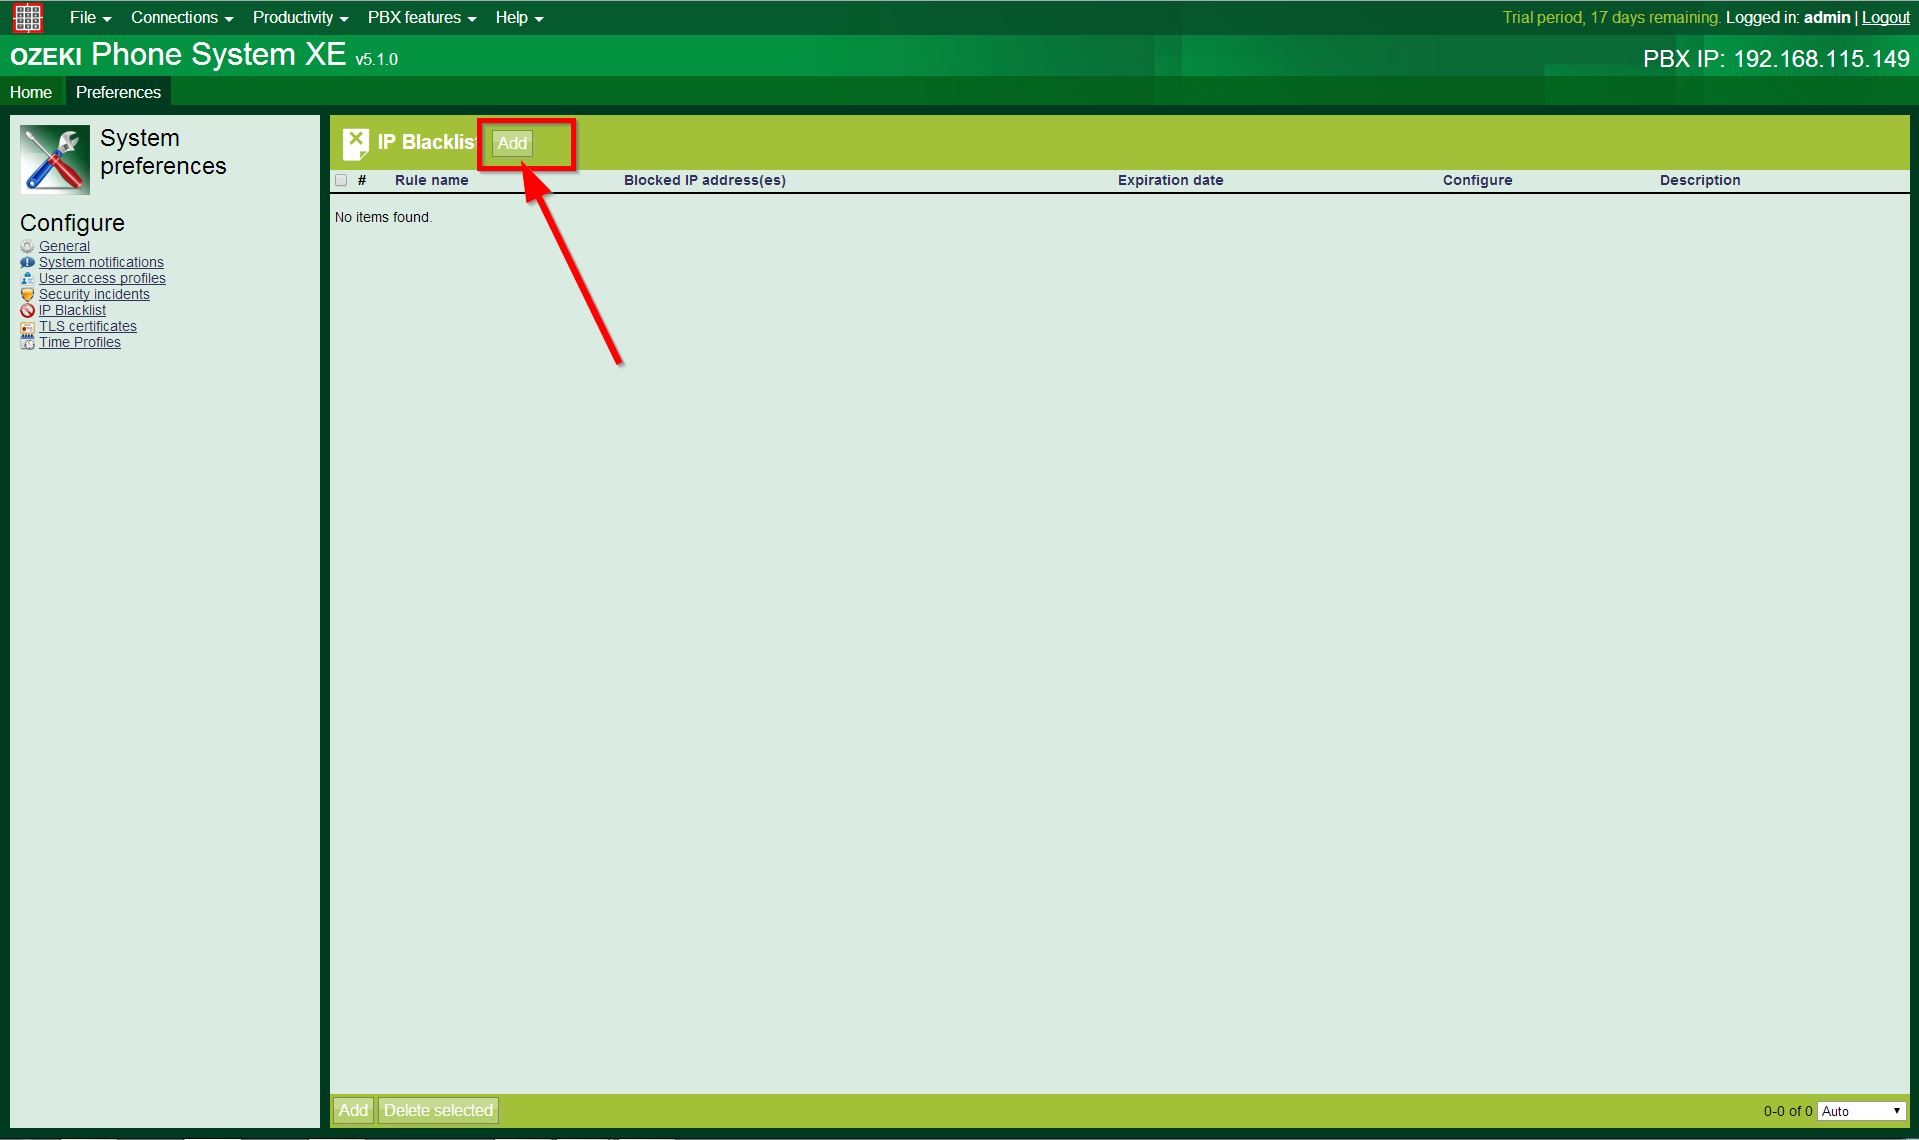This screenshot has height=1140, width=1919.
Task: Open the IP Blacklist sidebar link
Action: (x=72, y=311)
